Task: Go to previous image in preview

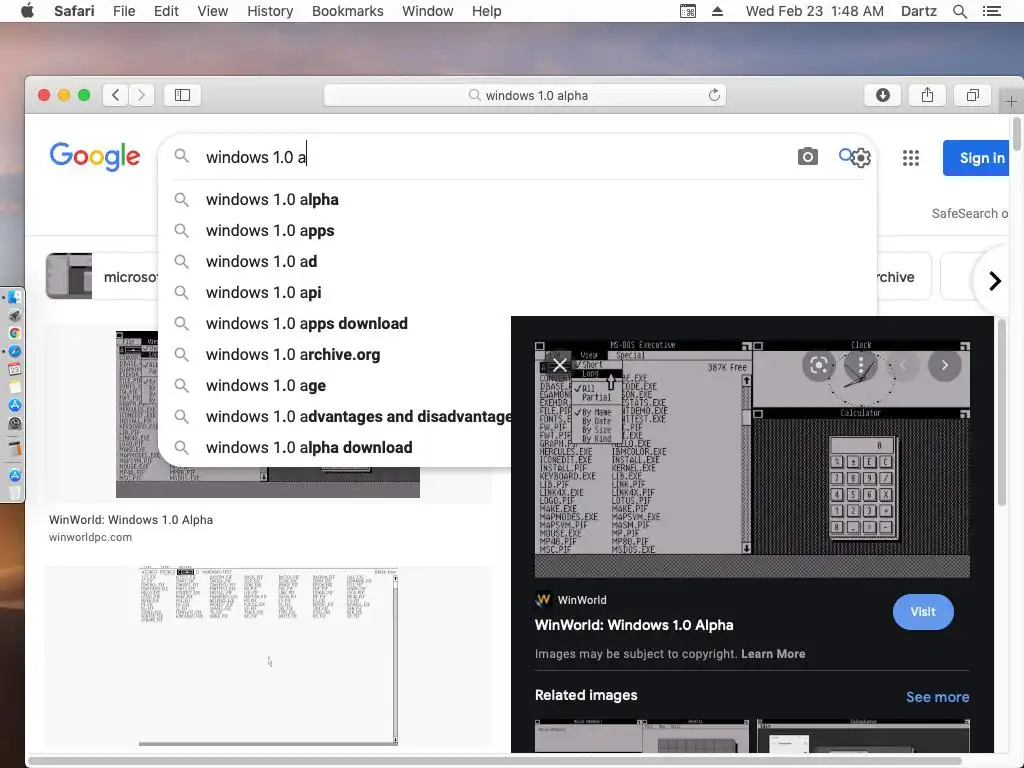Action: tap(903, 365)
